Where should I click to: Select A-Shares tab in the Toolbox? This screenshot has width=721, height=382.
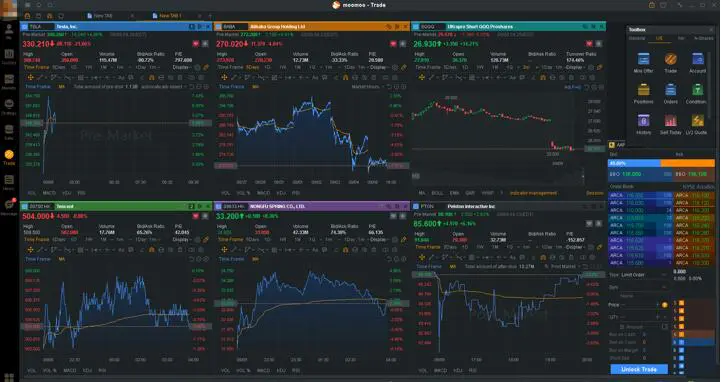tap(703, 39)
